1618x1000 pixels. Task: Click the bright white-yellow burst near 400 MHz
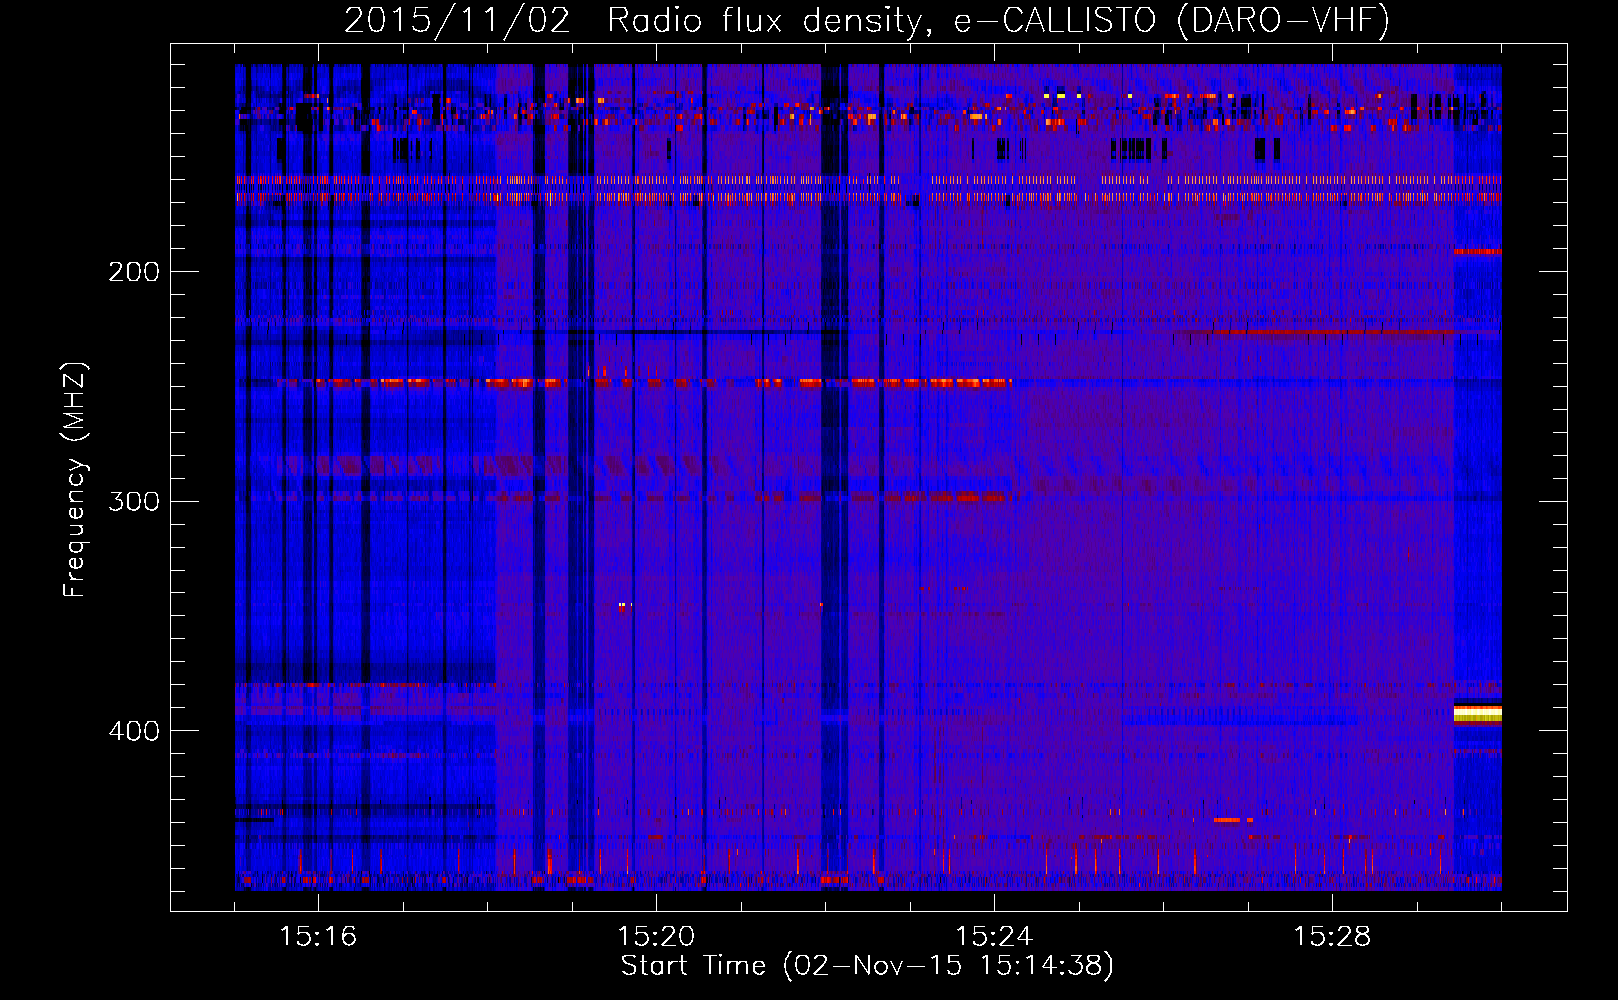pyautogui.click(x=1477, y=713)
